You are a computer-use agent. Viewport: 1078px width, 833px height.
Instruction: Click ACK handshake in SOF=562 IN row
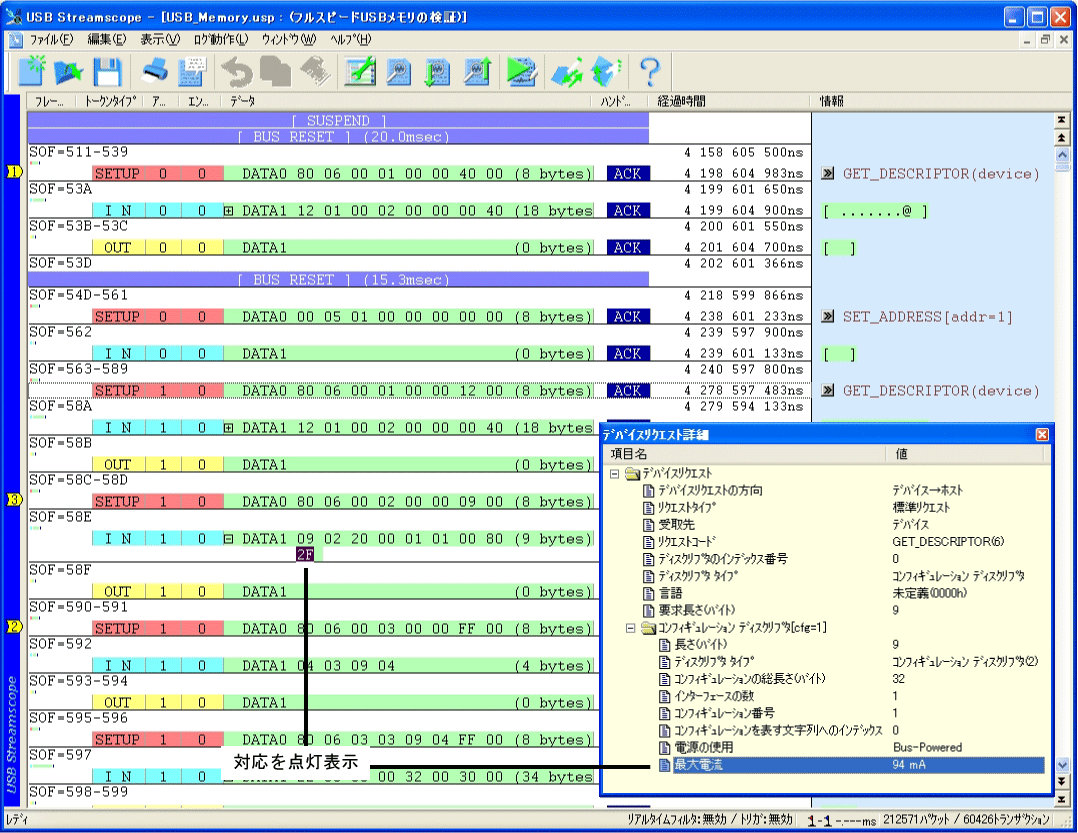click(x=628, y=353)
